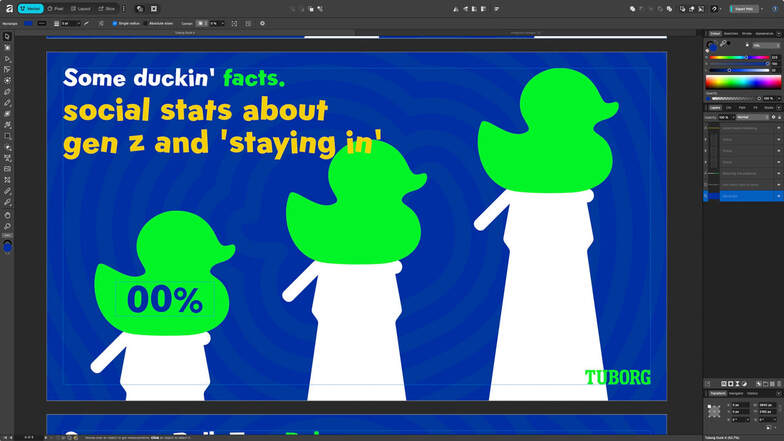784x441 pixels.
Task: Select the Move tool in left toolbar
Action: click(7, 36)
